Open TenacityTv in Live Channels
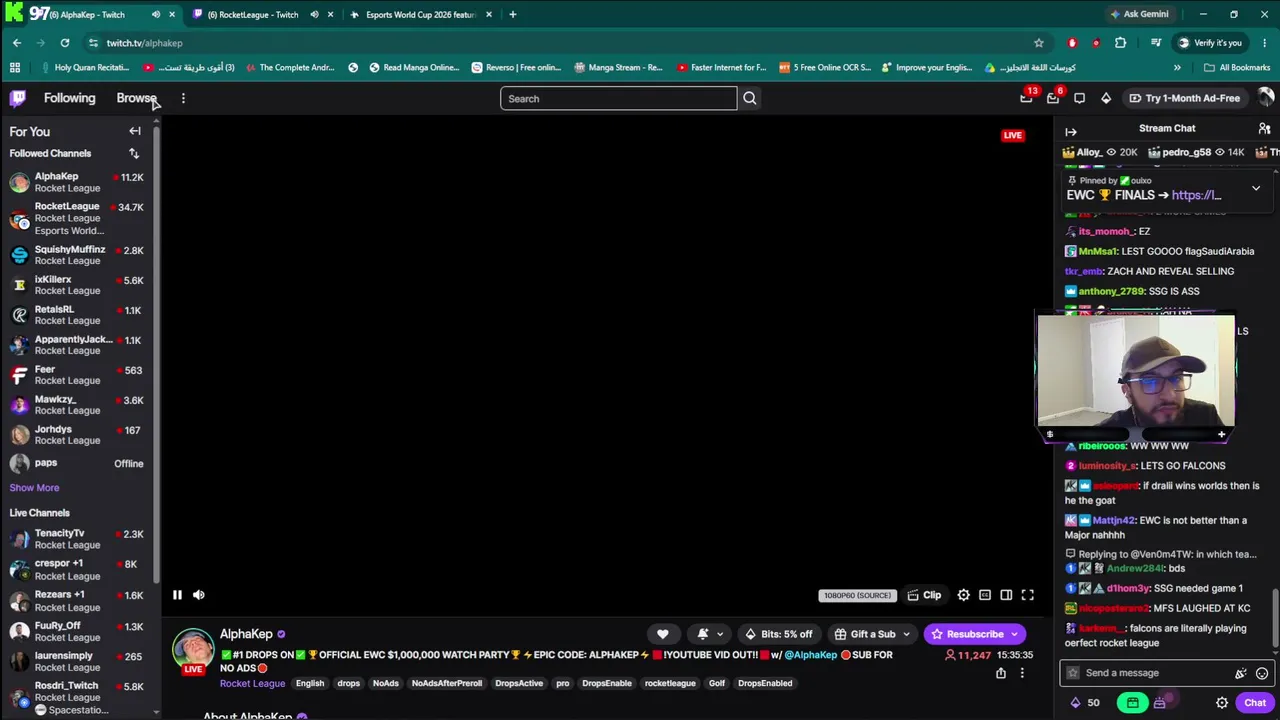 tap(79, 539)
